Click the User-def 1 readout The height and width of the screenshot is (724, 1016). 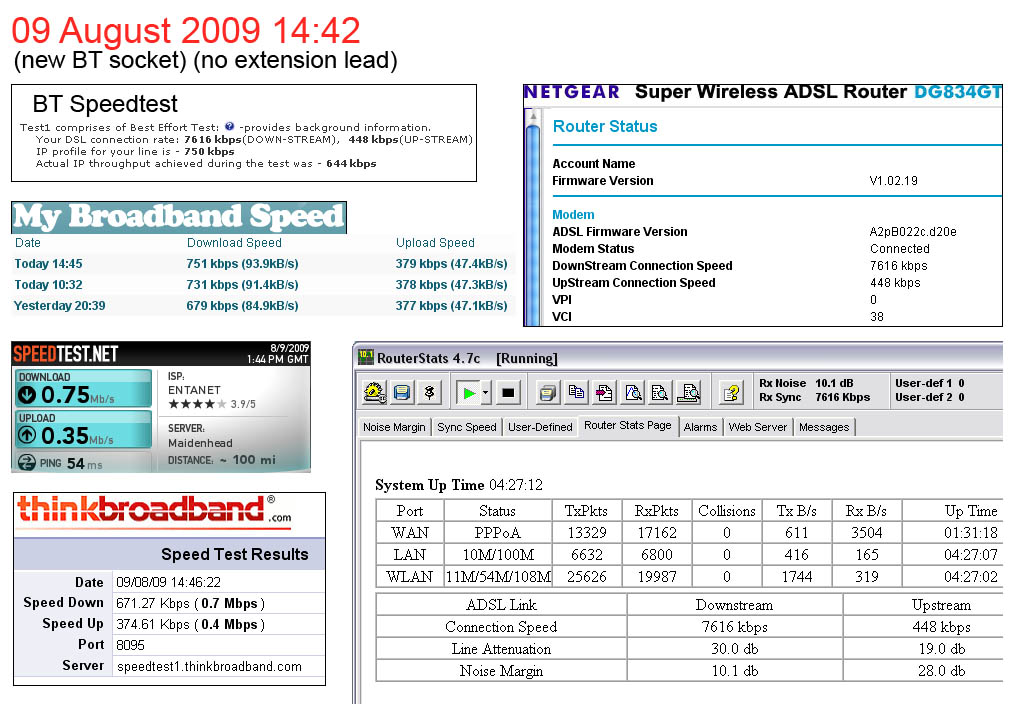coord(930,383)
